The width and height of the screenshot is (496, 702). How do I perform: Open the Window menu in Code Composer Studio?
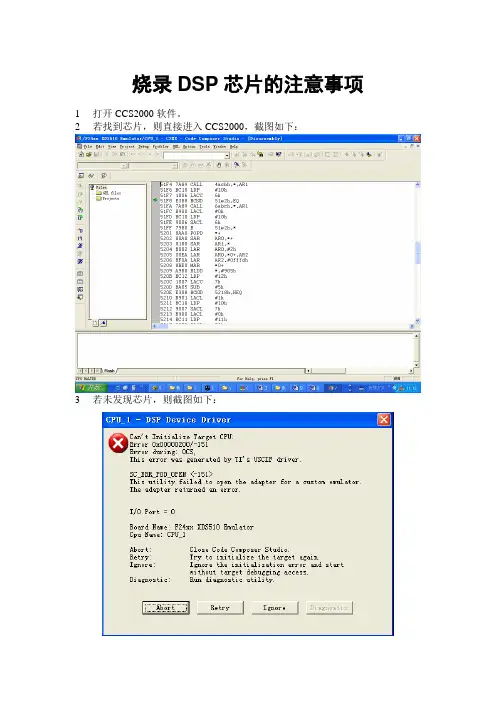pos(219,146)
